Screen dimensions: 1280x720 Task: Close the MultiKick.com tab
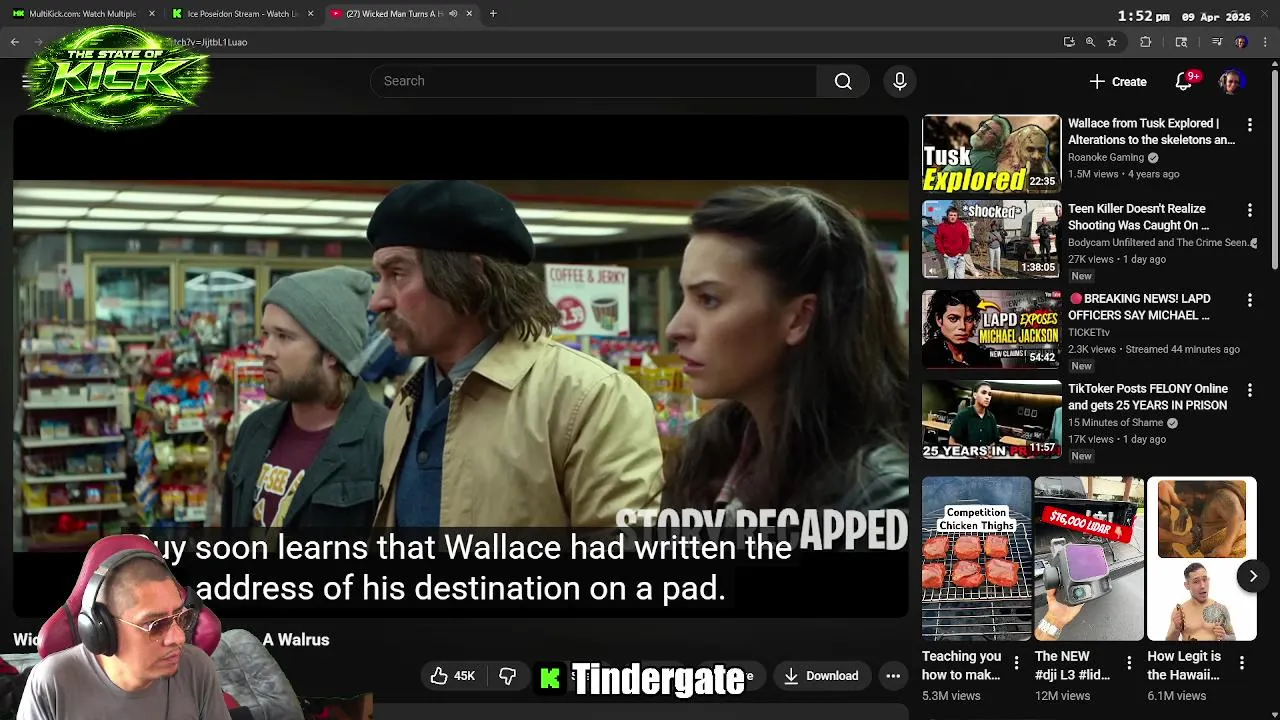coord(152,14)
